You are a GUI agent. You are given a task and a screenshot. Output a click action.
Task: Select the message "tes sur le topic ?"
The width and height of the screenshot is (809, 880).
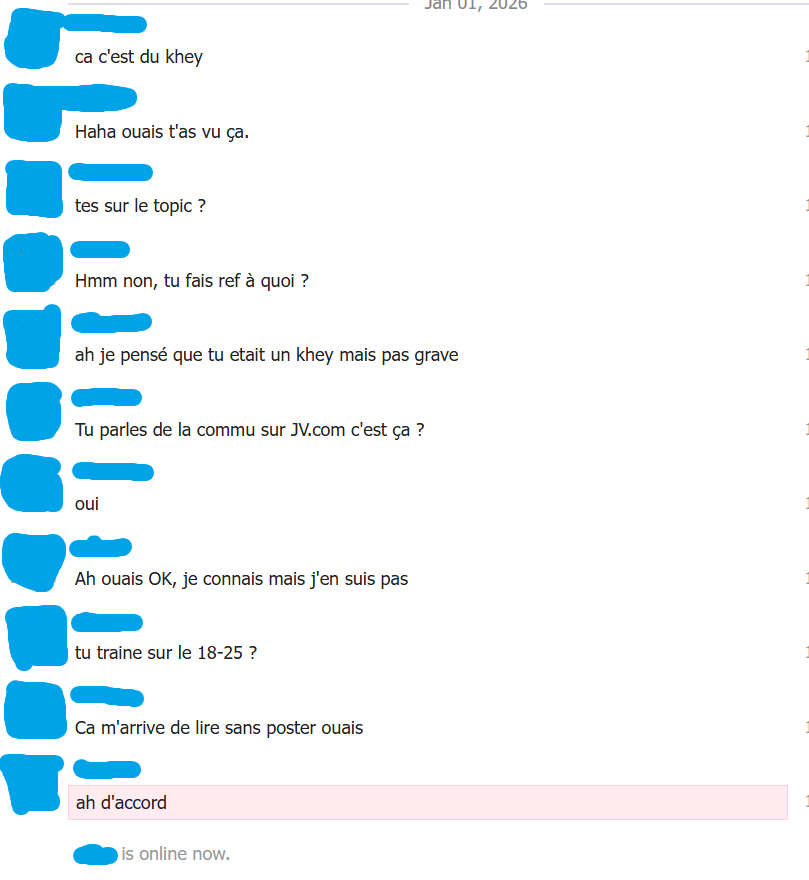[x=140, y=206]
